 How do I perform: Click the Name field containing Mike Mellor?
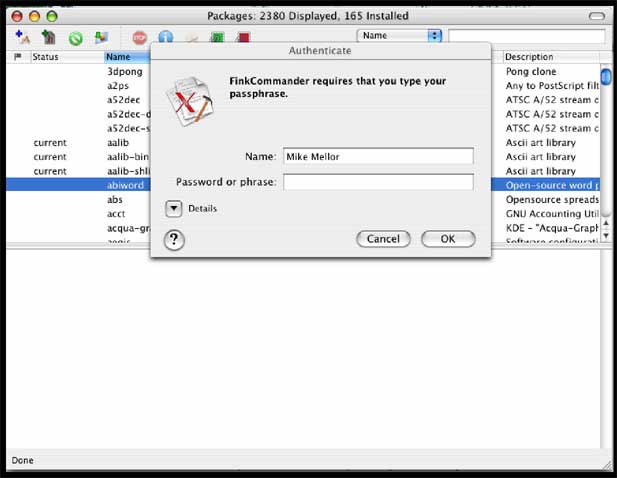coord(378,157)
